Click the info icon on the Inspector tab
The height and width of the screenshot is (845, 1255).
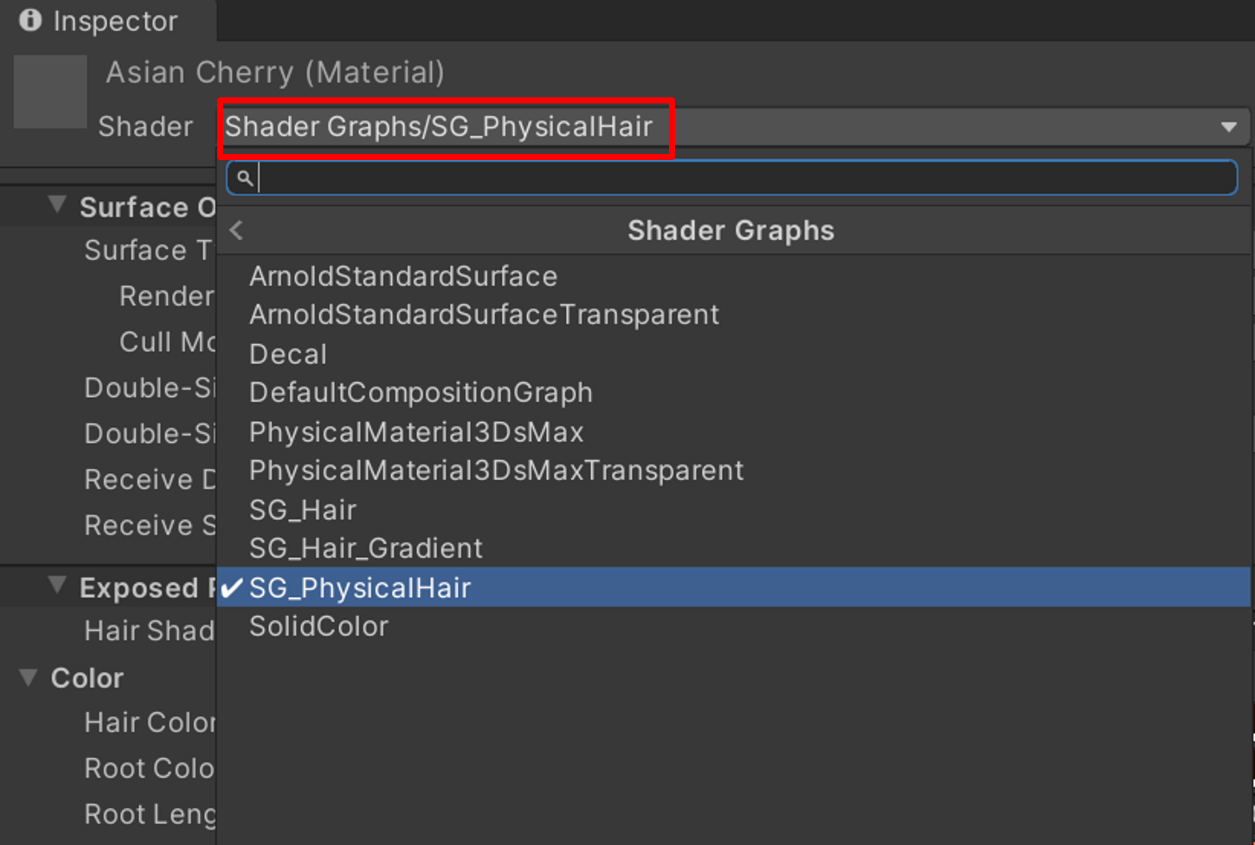pyautogui.click(x=29, y=21)
